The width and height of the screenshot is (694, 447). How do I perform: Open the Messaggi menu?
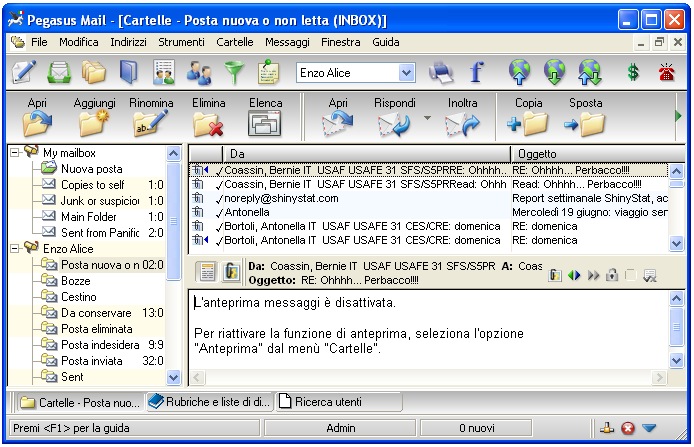287,42
